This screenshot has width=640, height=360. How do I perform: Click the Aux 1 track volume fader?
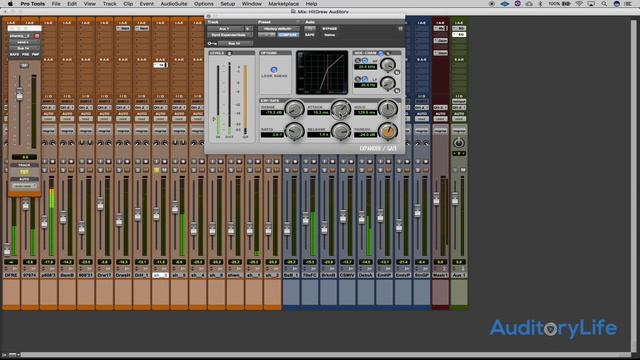pos(455,200)
